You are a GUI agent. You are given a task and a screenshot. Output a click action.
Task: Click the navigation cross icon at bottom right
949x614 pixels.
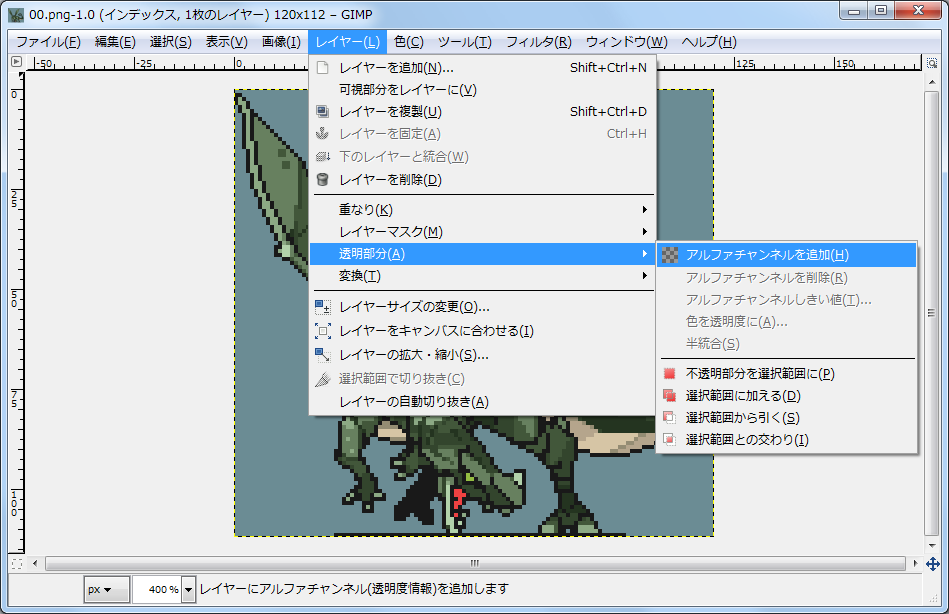932,564
